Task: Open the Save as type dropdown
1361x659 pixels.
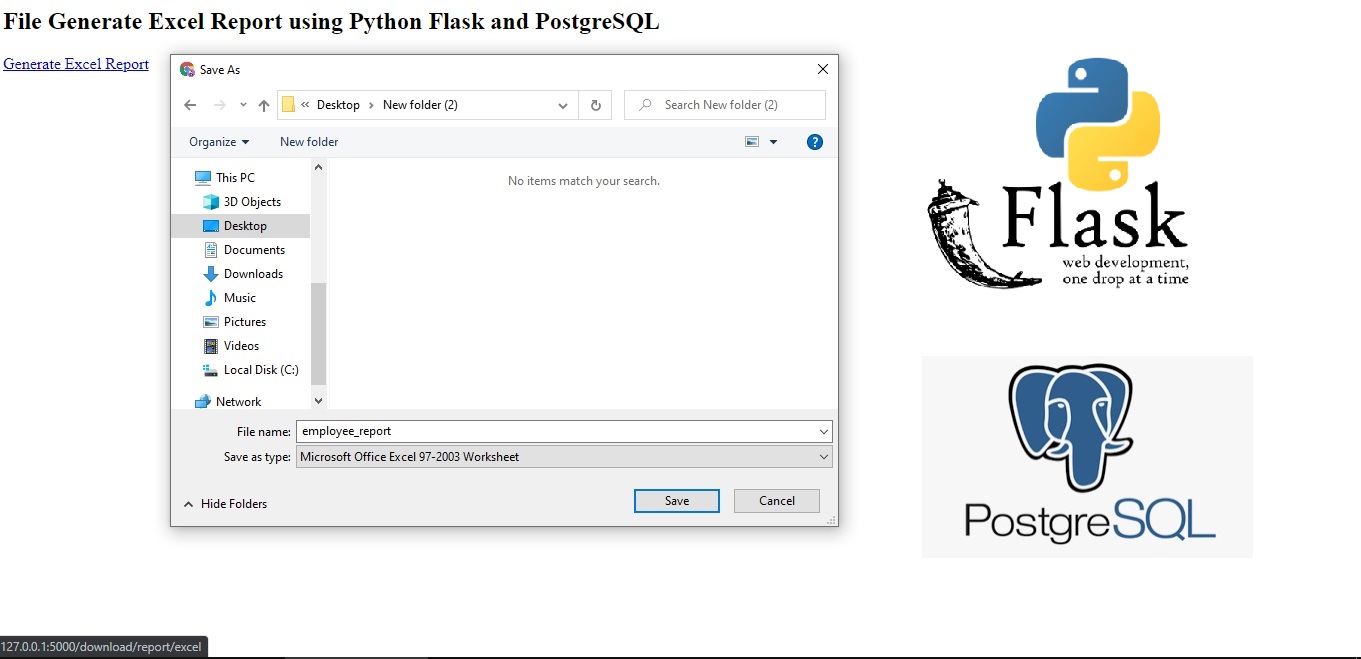Action: click(x=563, y=456)
